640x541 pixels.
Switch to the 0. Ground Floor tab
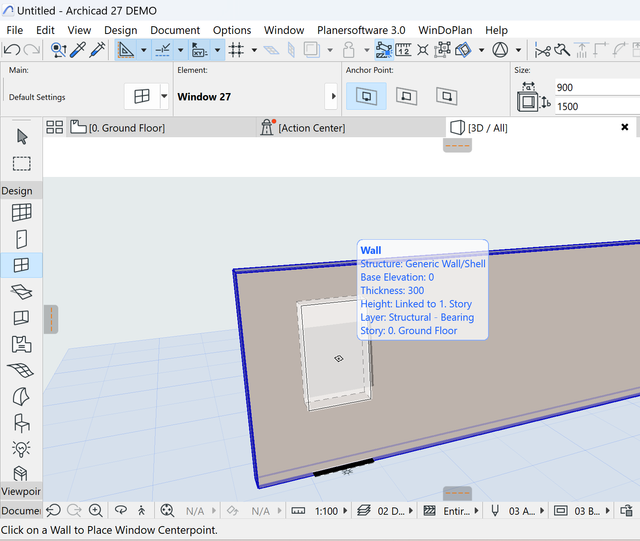126,128
